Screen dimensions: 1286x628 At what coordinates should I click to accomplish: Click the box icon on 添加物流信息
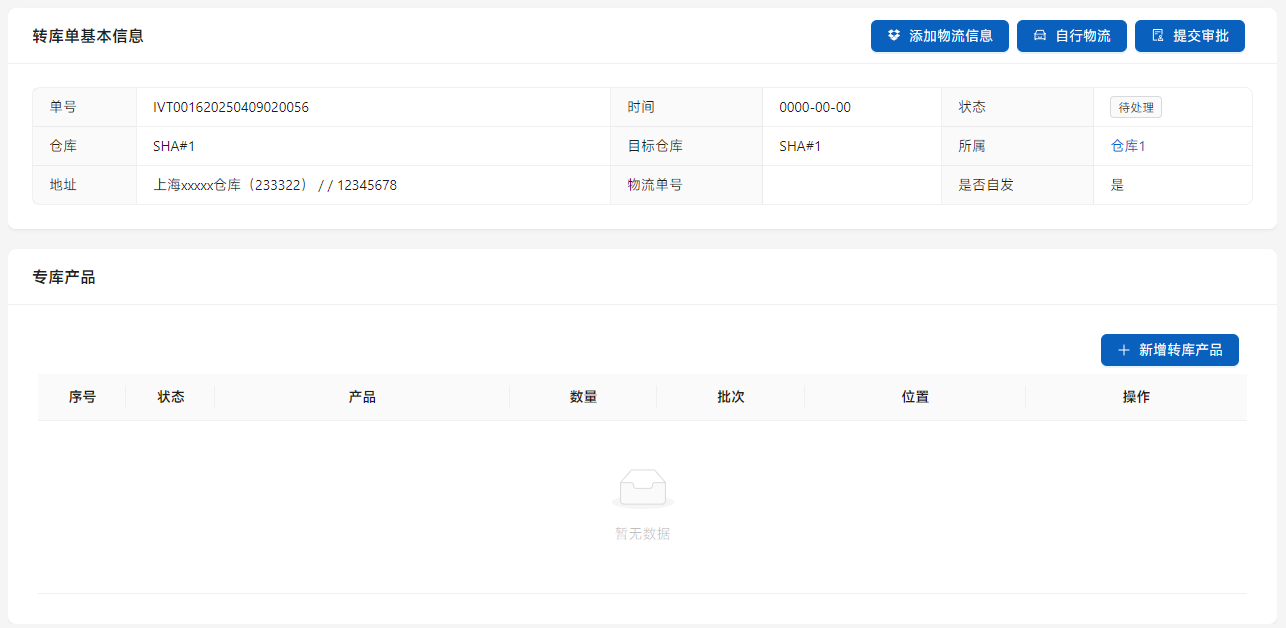(894, 36)
